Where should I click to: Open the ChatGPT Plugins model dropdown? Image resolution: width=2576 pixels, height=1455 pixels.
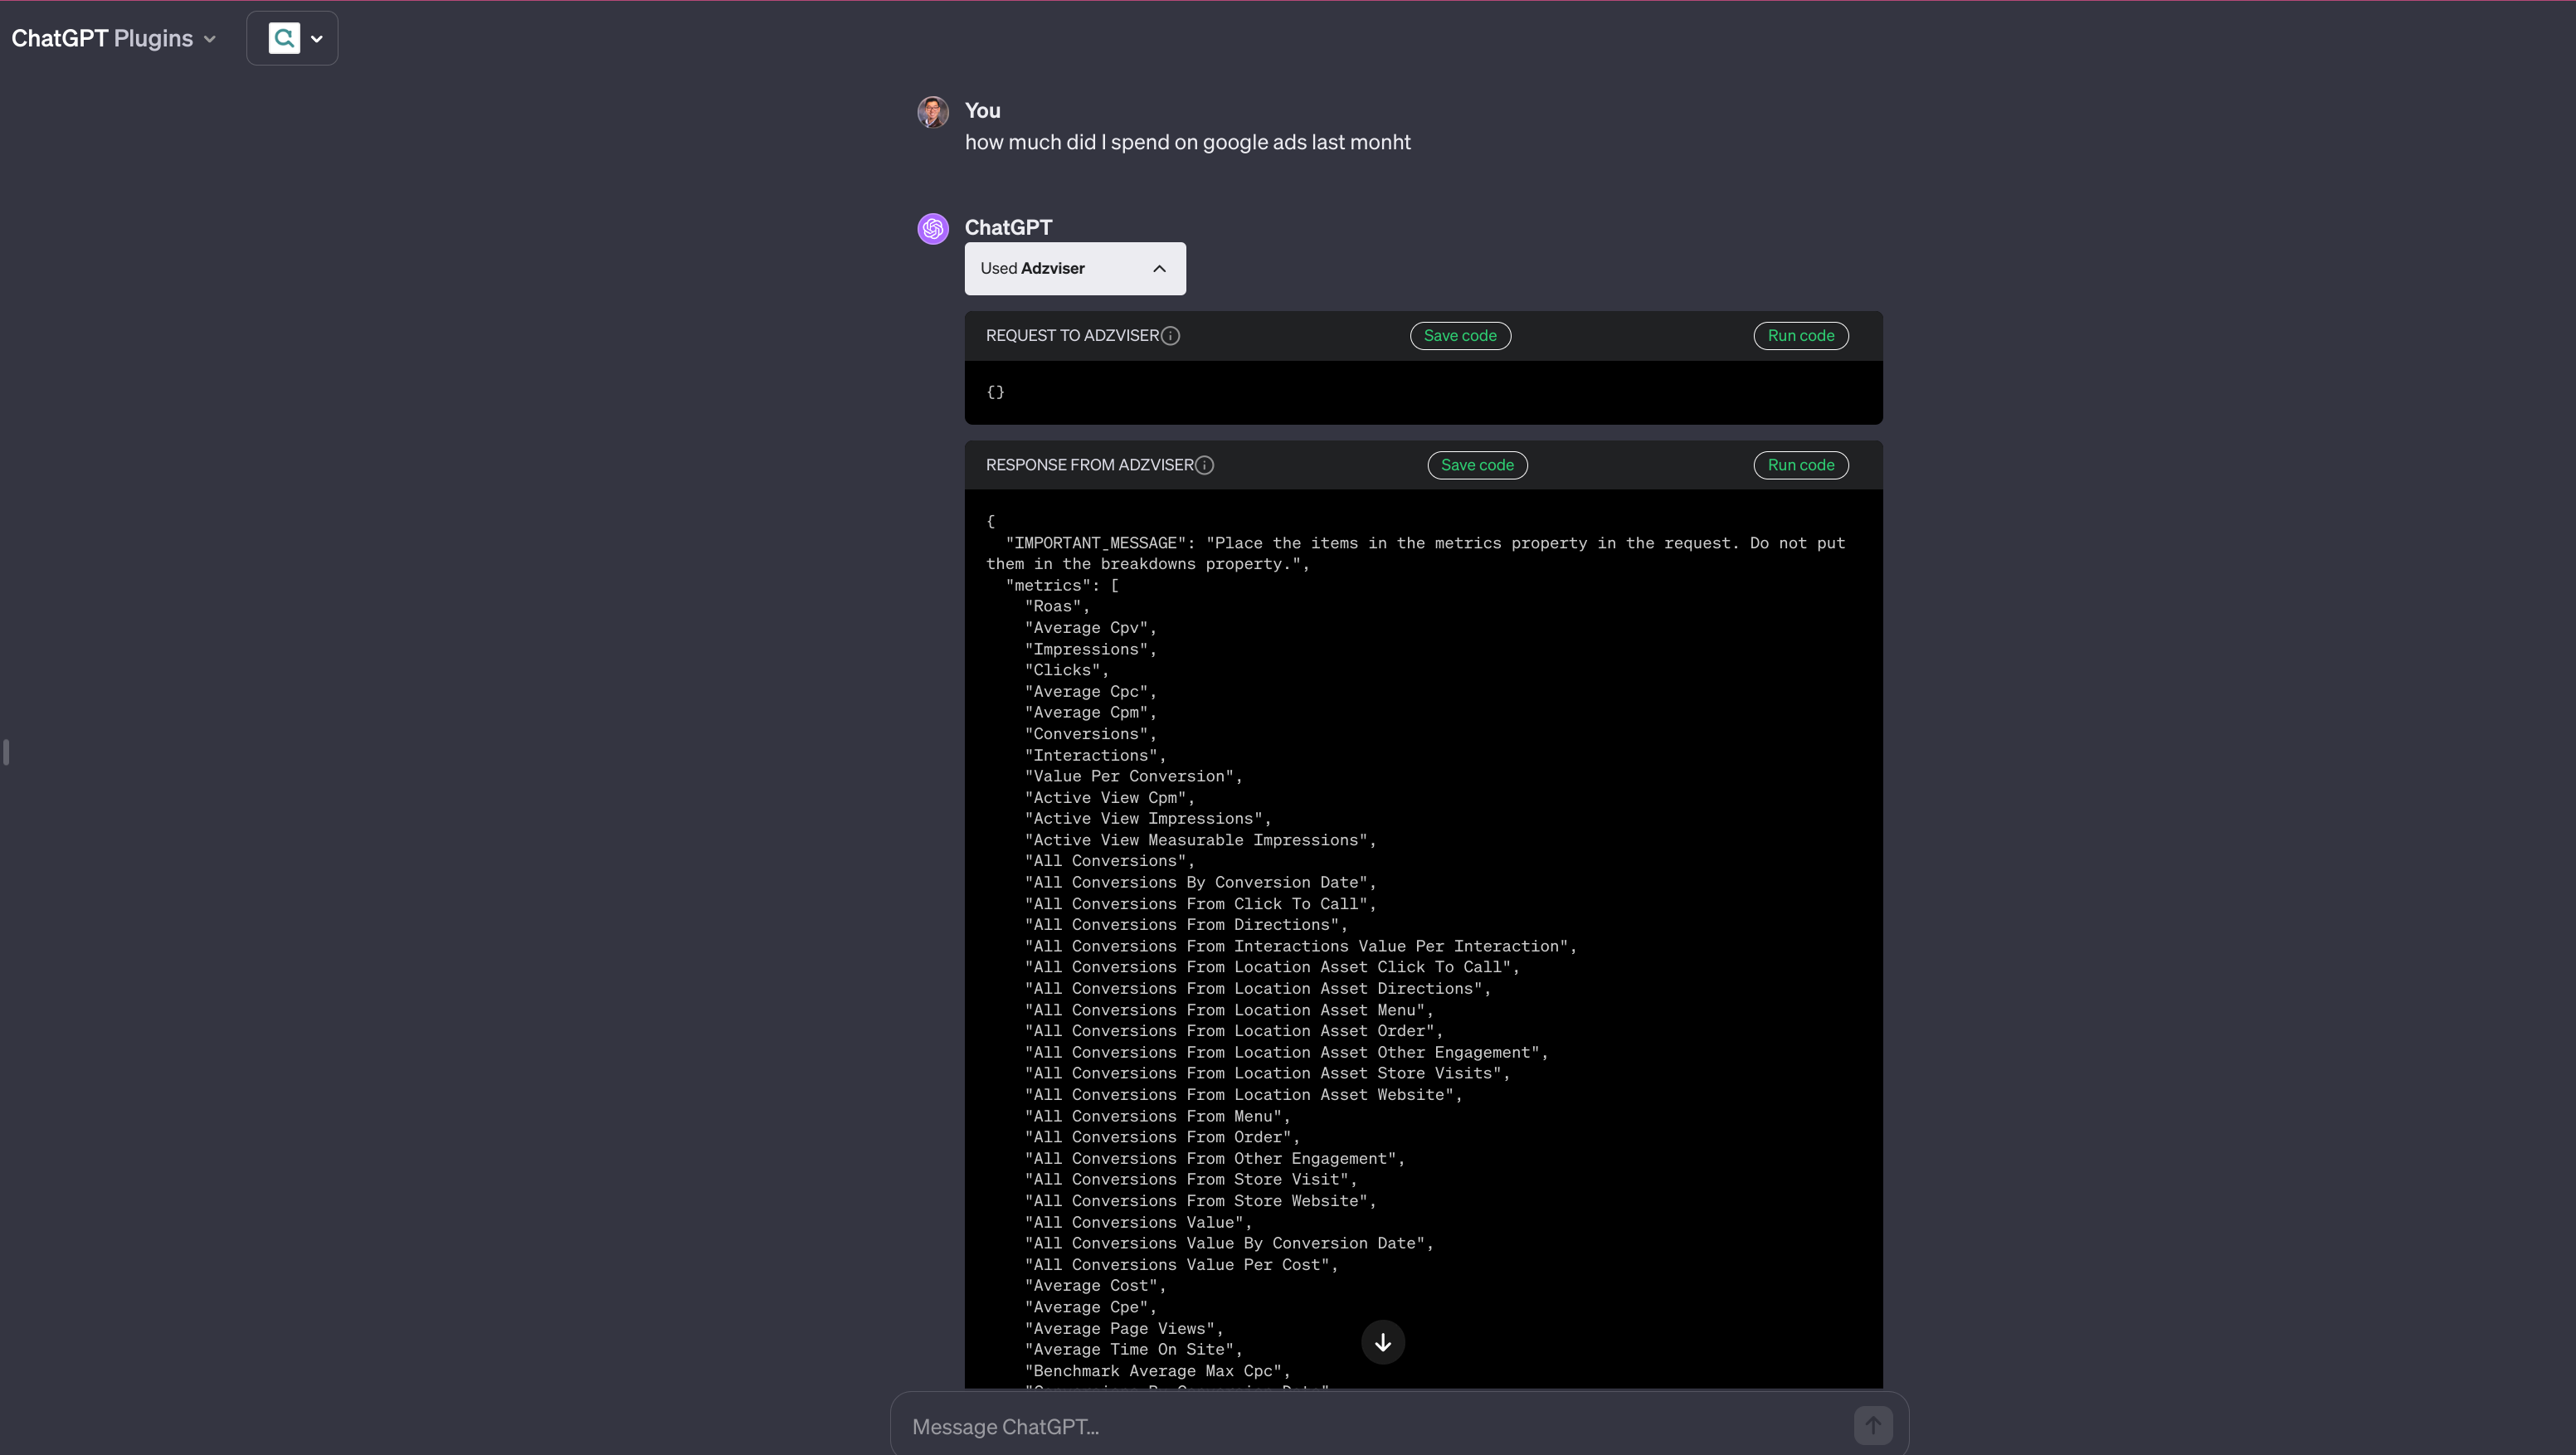coord(113,39)
